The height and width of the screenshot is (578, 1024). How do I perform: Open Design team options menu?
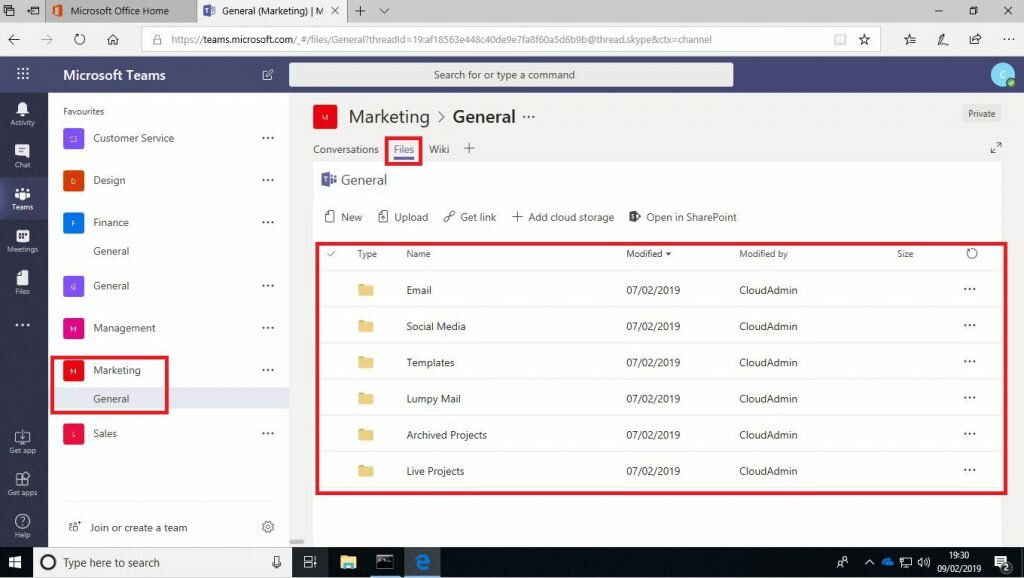[x=268, y=180]
